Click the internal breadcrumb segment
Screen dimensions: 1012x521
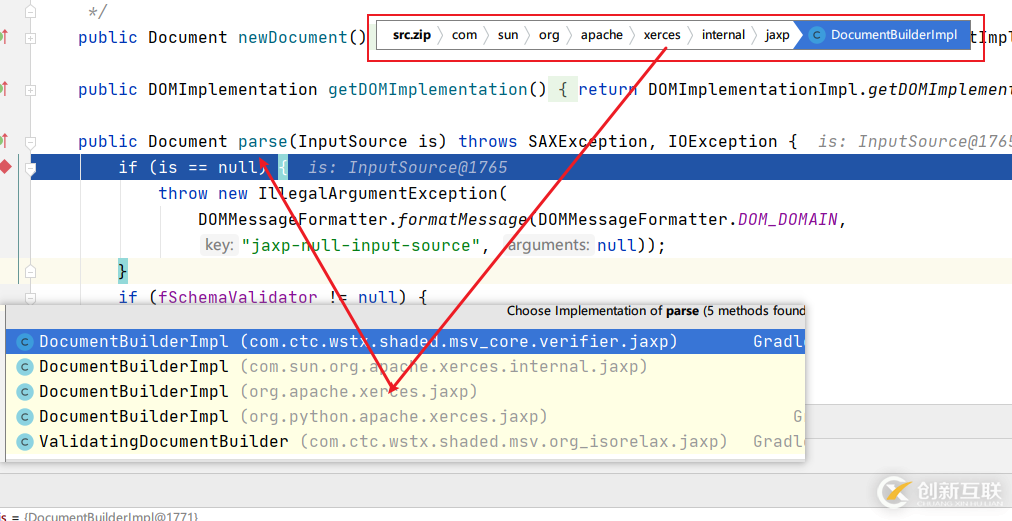click(x=723, y=35)
